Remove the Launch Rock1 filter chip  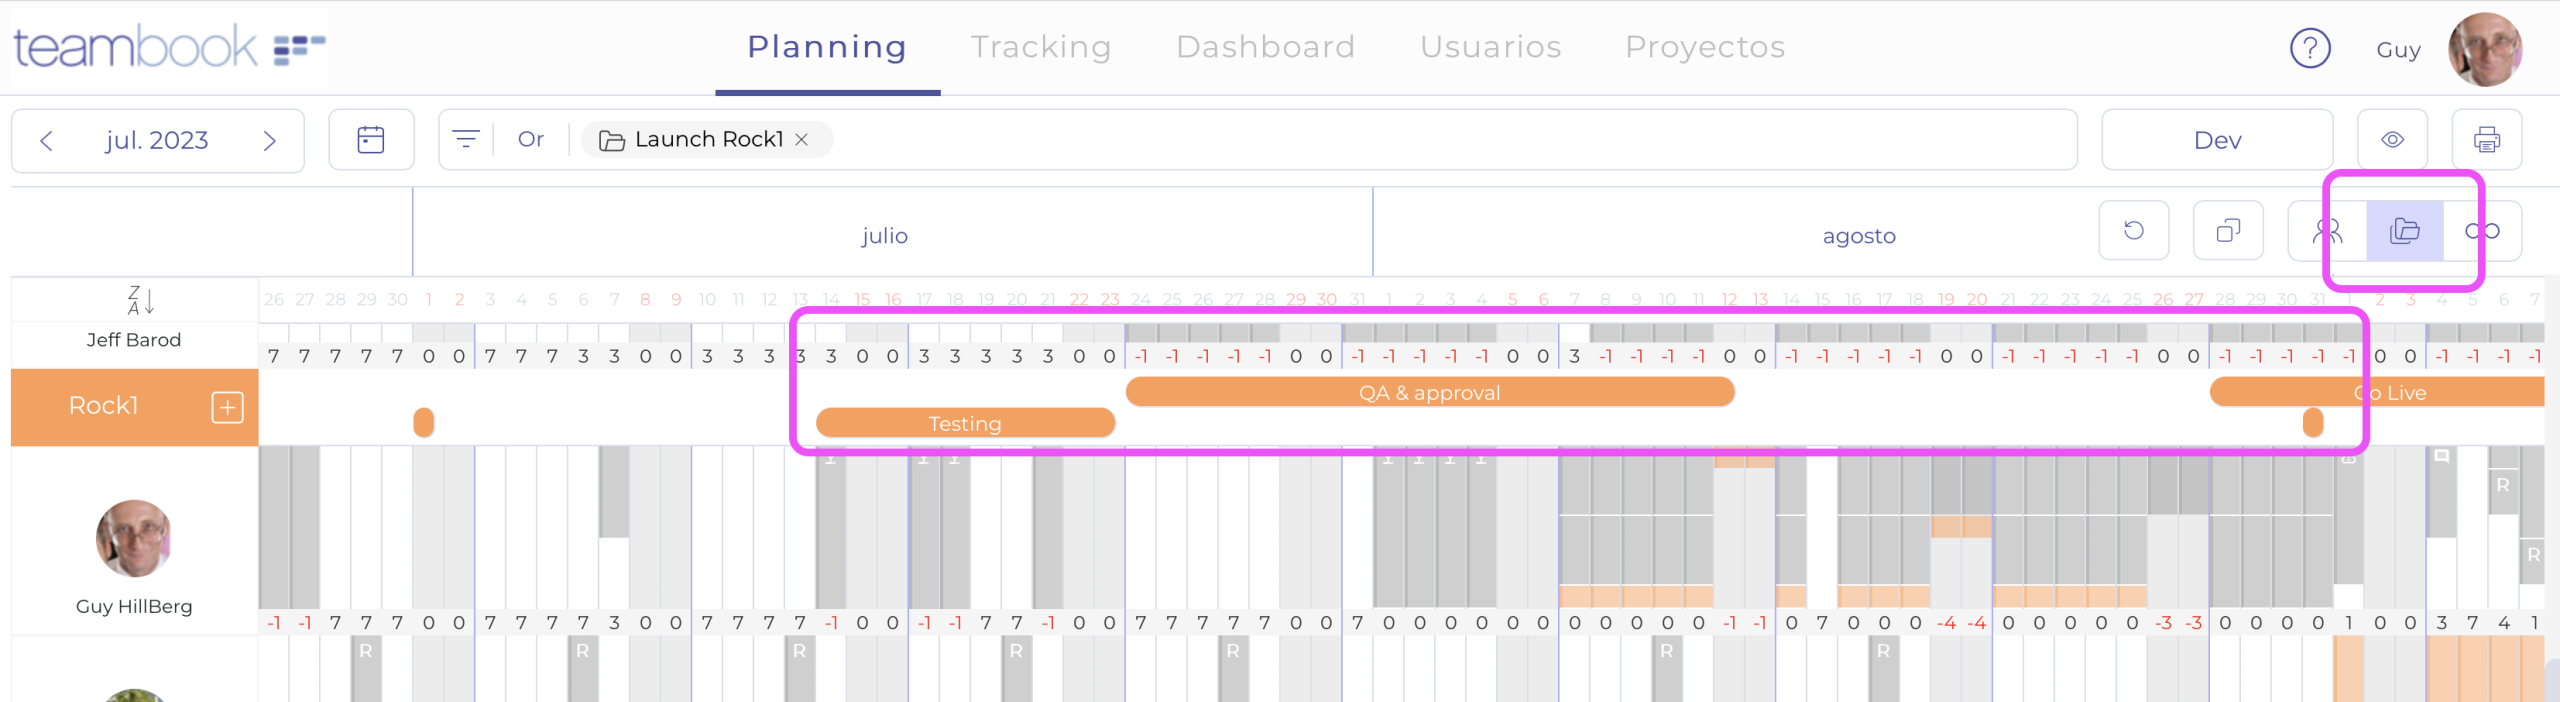[x=802, y=140]
